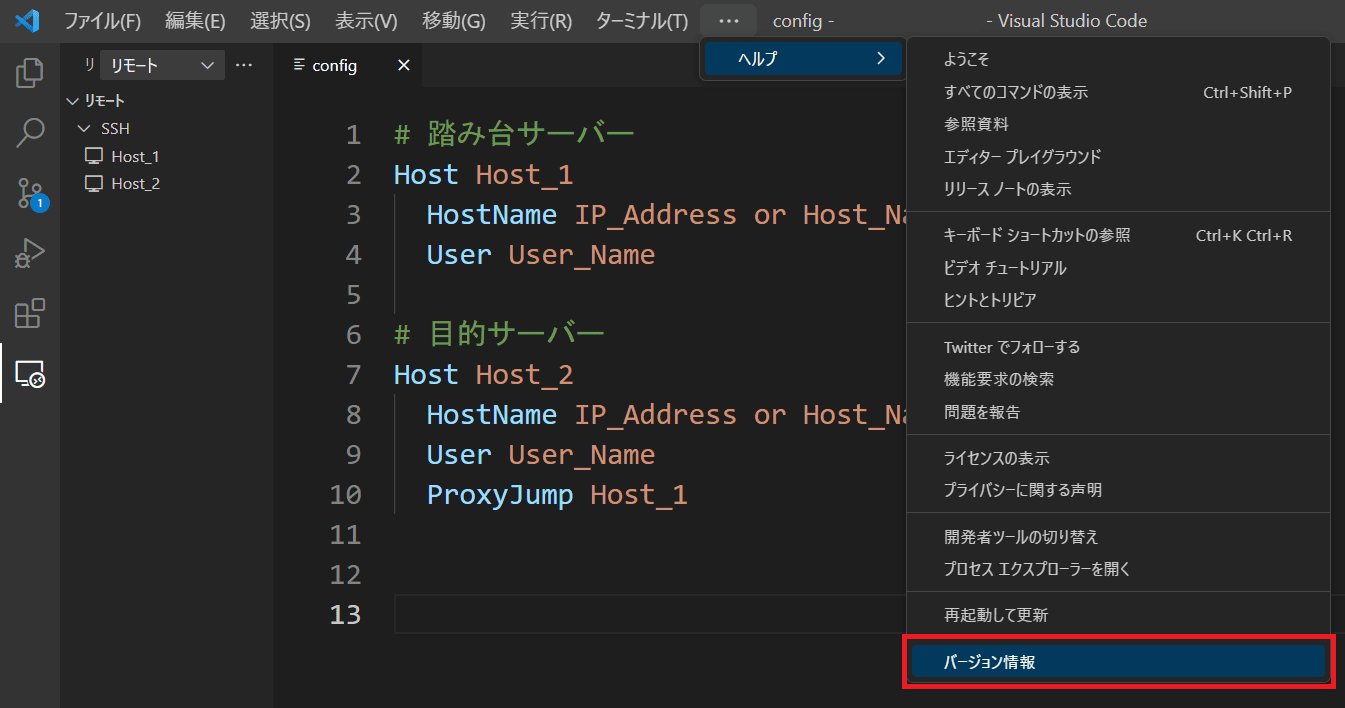Choose キーボード ショートカットの参照 entry
This screenshot has width=1345, height=708.
click(x=1118, y=235)
